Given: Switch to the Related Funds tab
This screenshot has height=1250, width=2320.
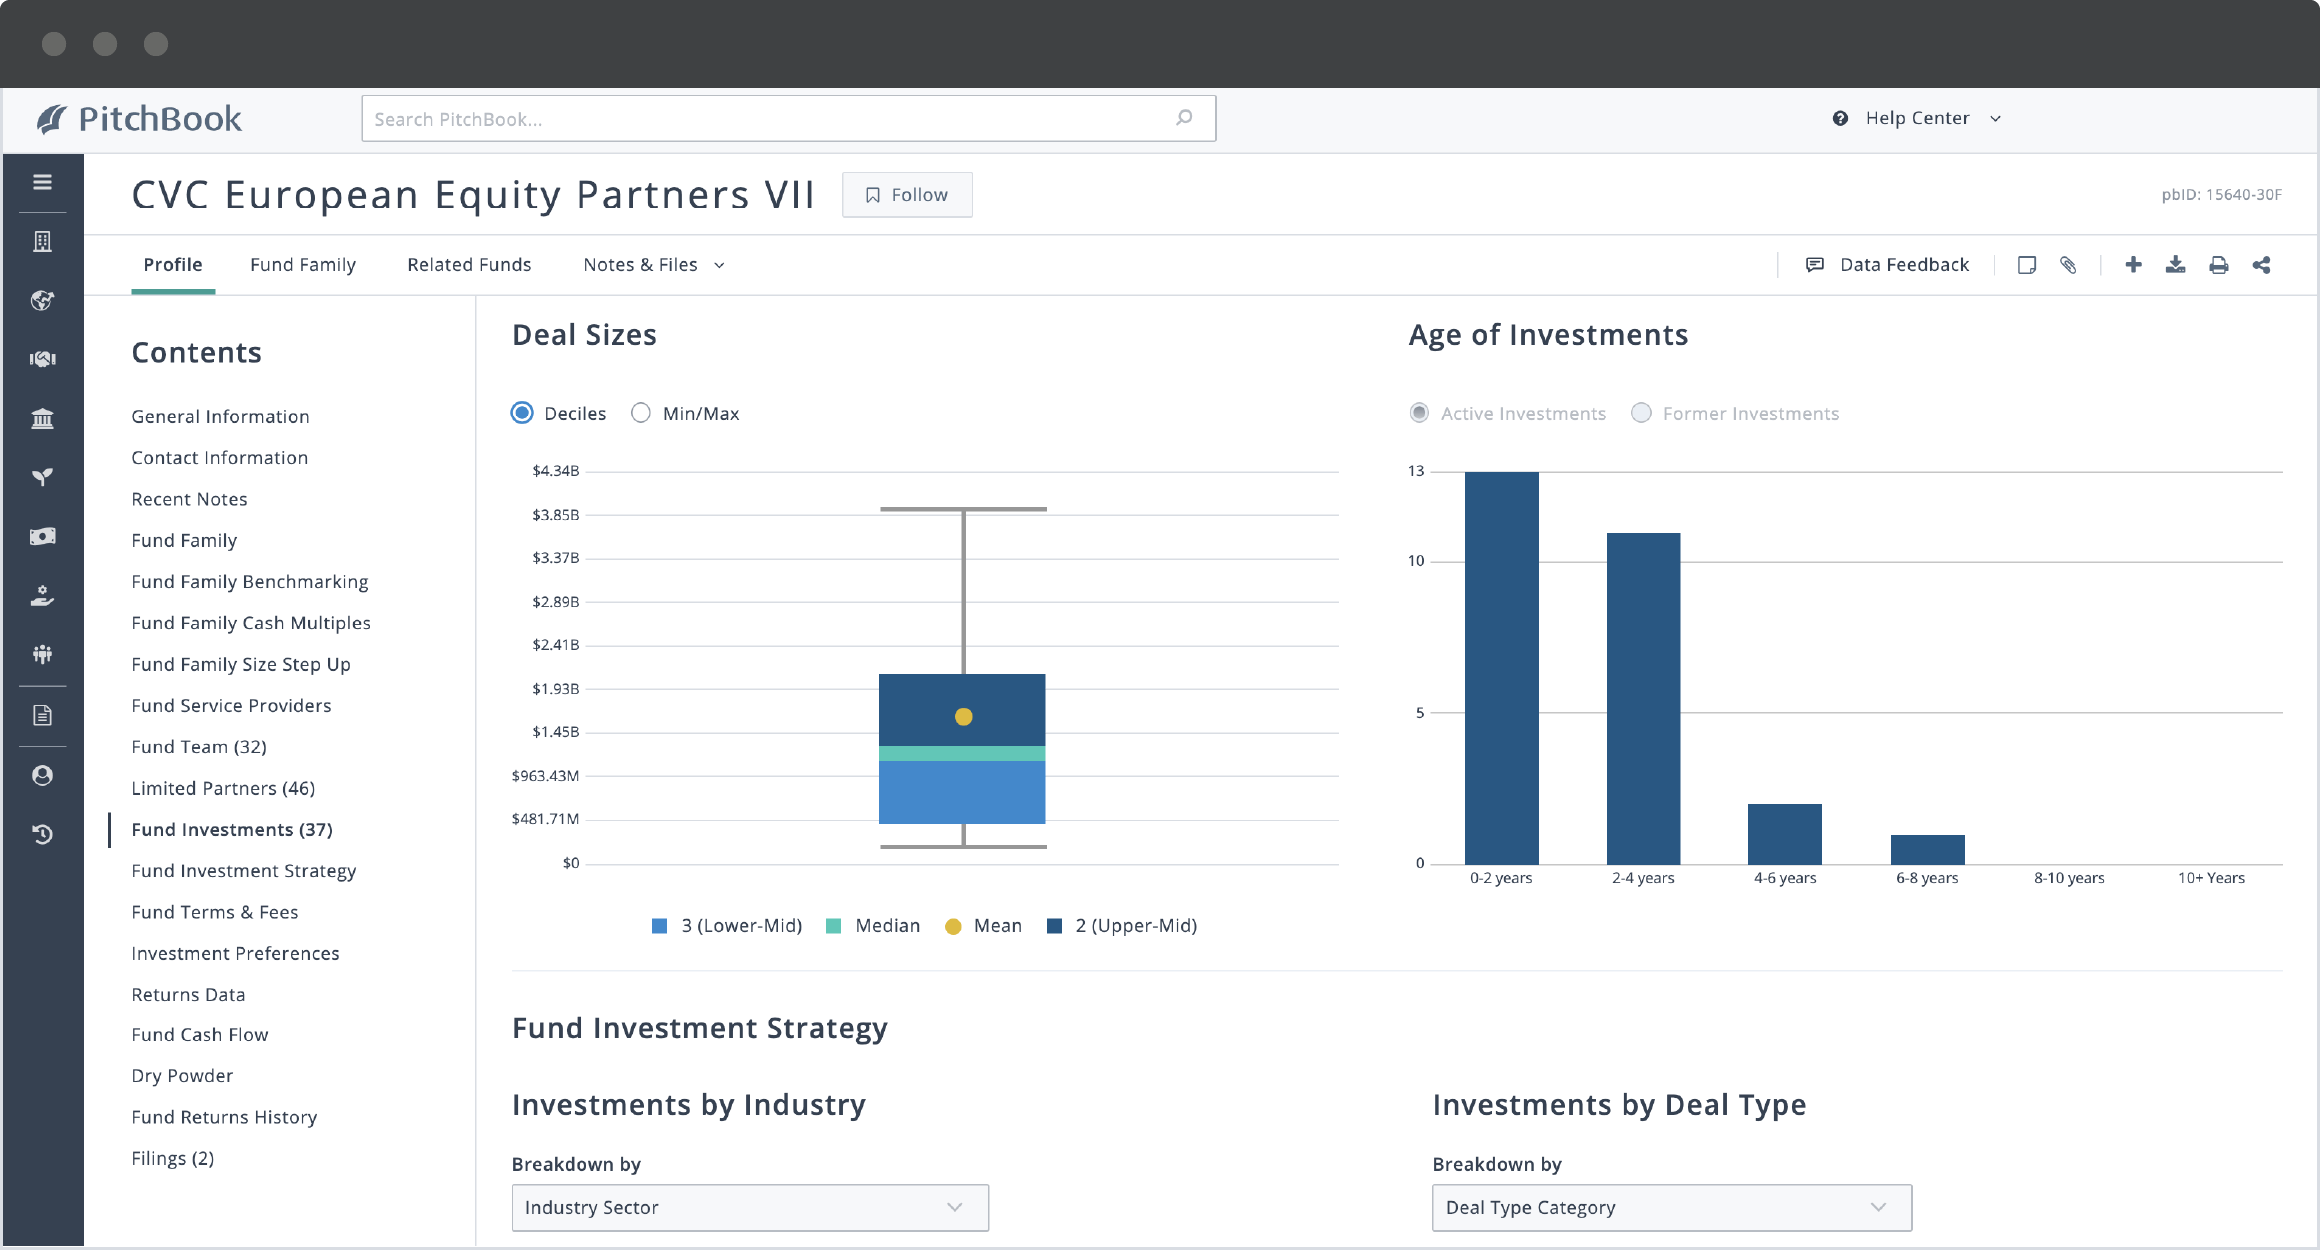Looking at the screenshot, I should (469, 265).
